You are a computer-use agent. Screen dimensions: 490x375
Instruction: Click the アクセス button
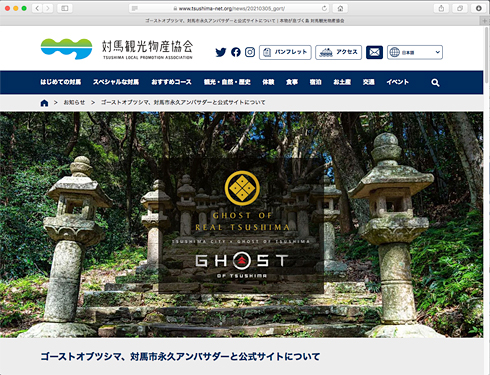pos(338,52)
